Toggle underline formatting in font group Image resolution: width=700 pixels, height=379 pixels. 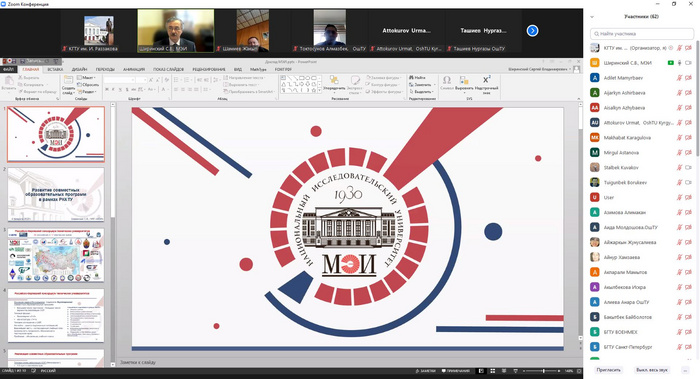120,89
